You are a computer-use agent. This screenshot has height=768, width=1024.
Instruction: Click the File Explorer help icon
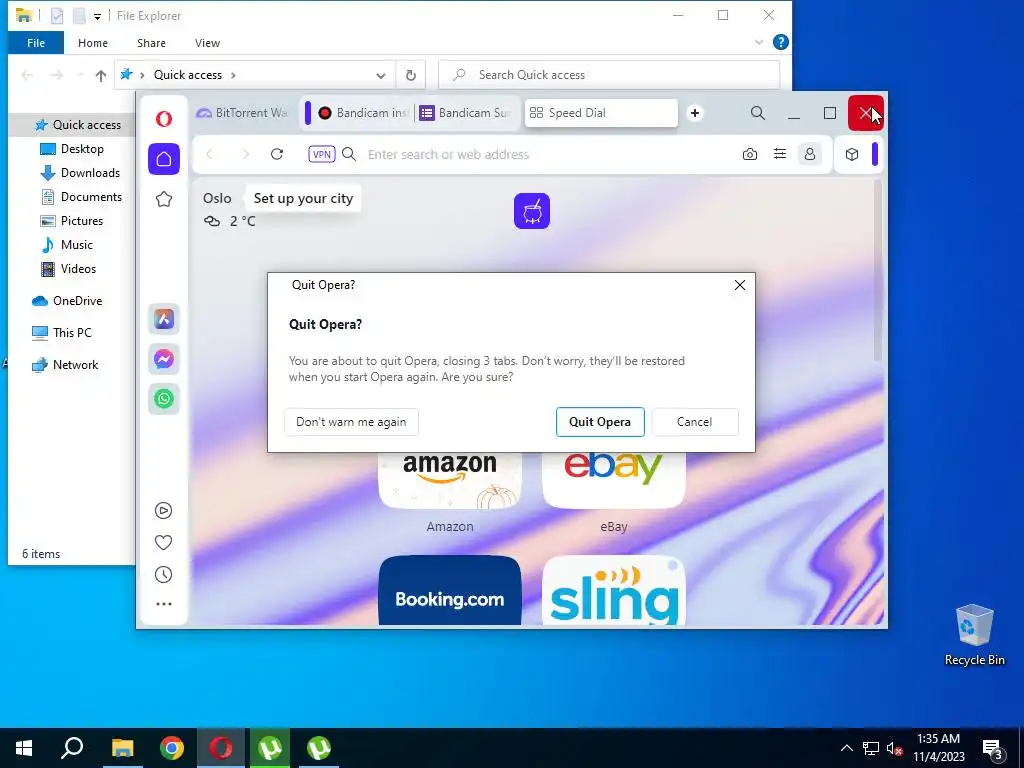click(x=780, y=42)
